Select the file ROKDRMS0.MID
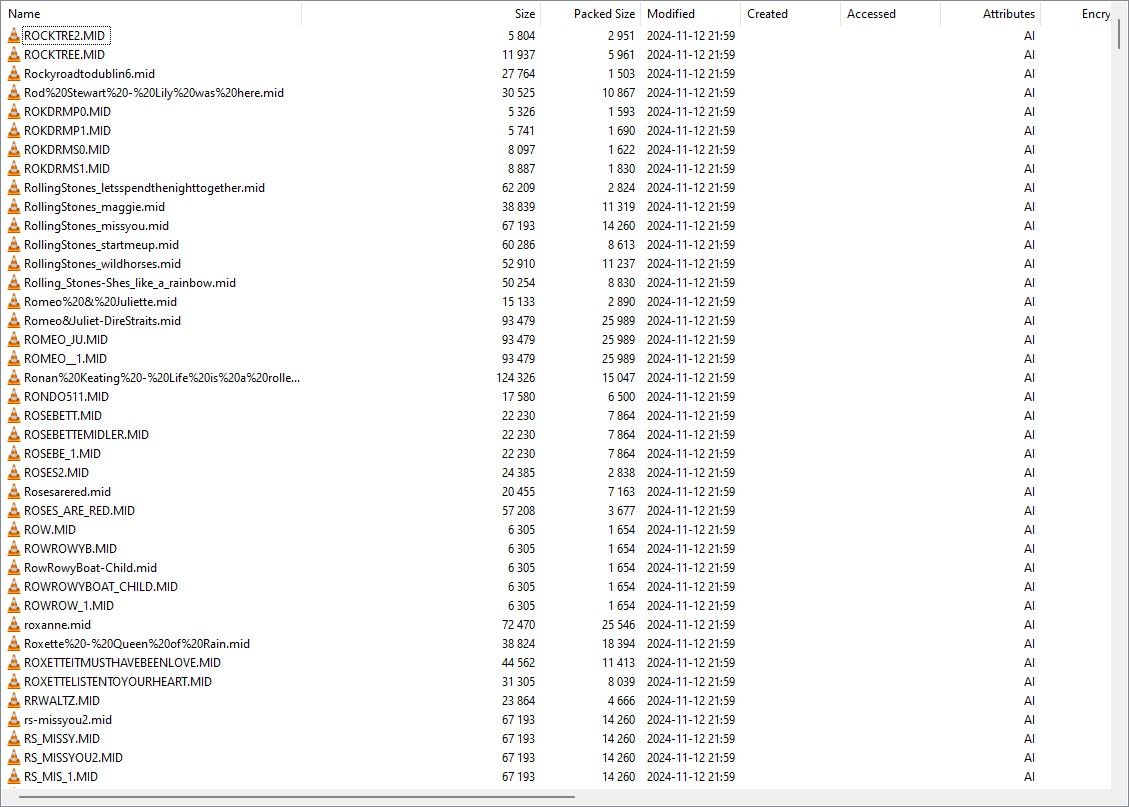Viewport: 1129px width, 807px height. 67,150
